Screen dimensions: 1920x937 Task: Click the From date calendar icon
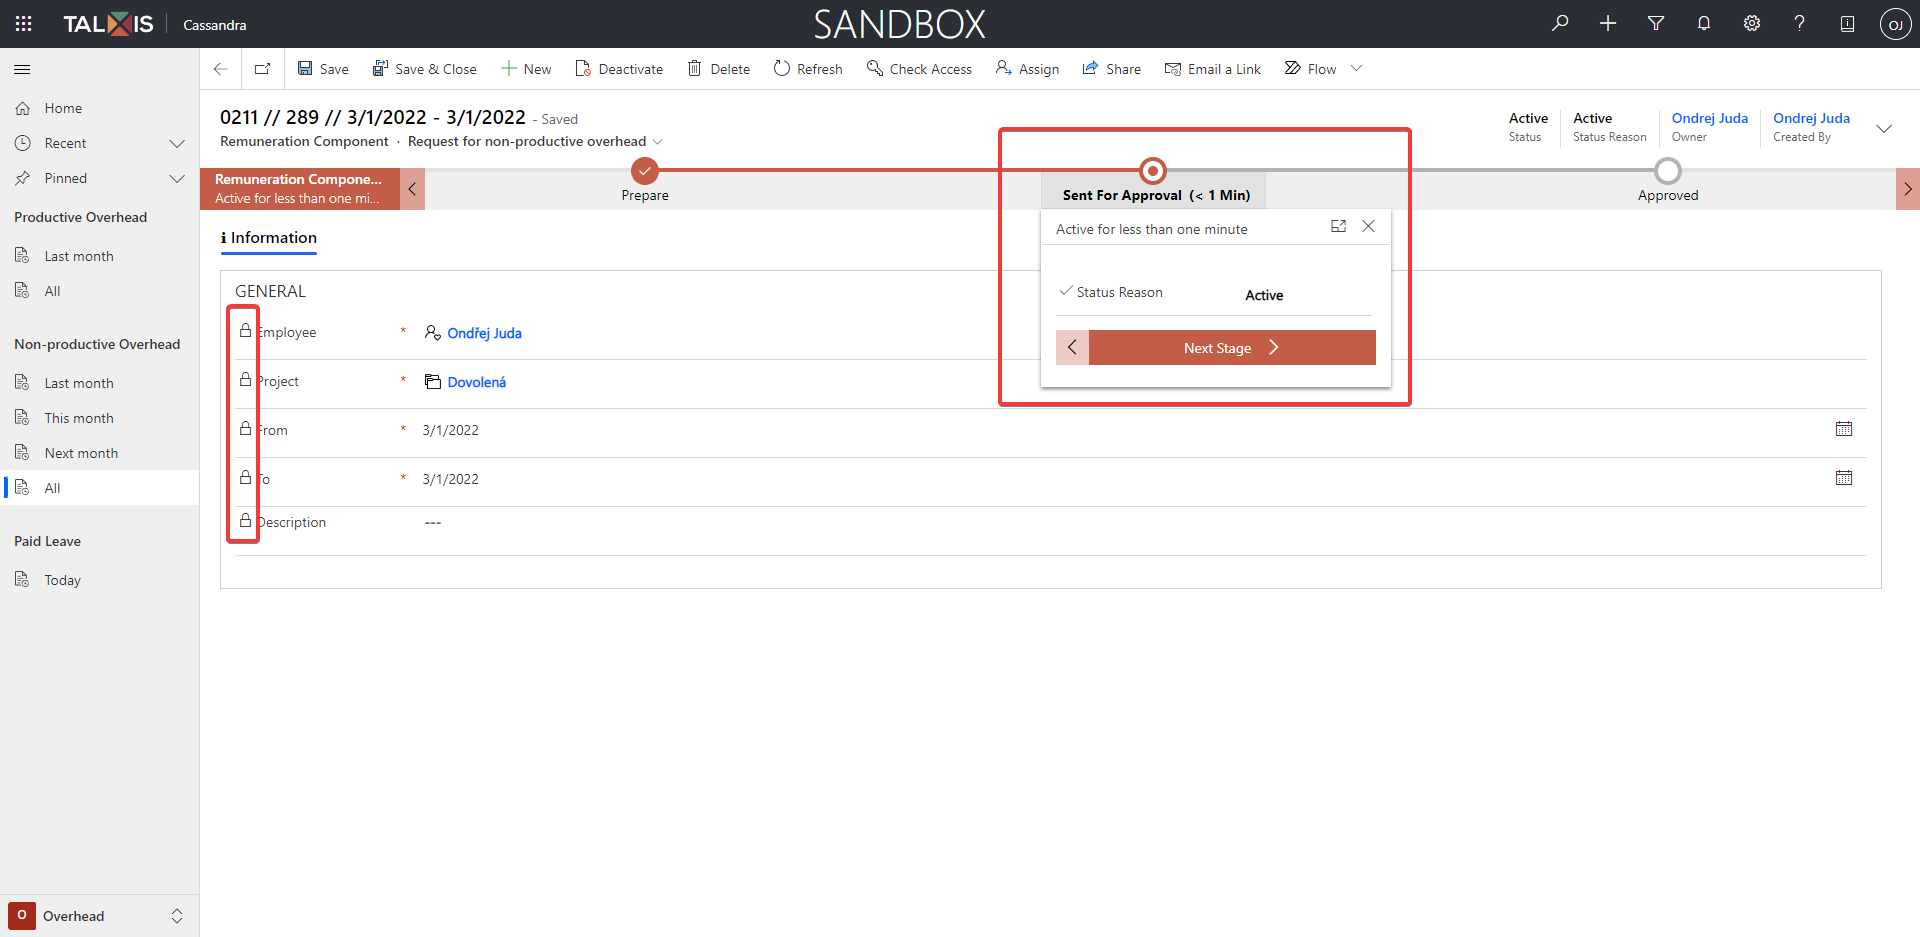[x=1844, y=429]
